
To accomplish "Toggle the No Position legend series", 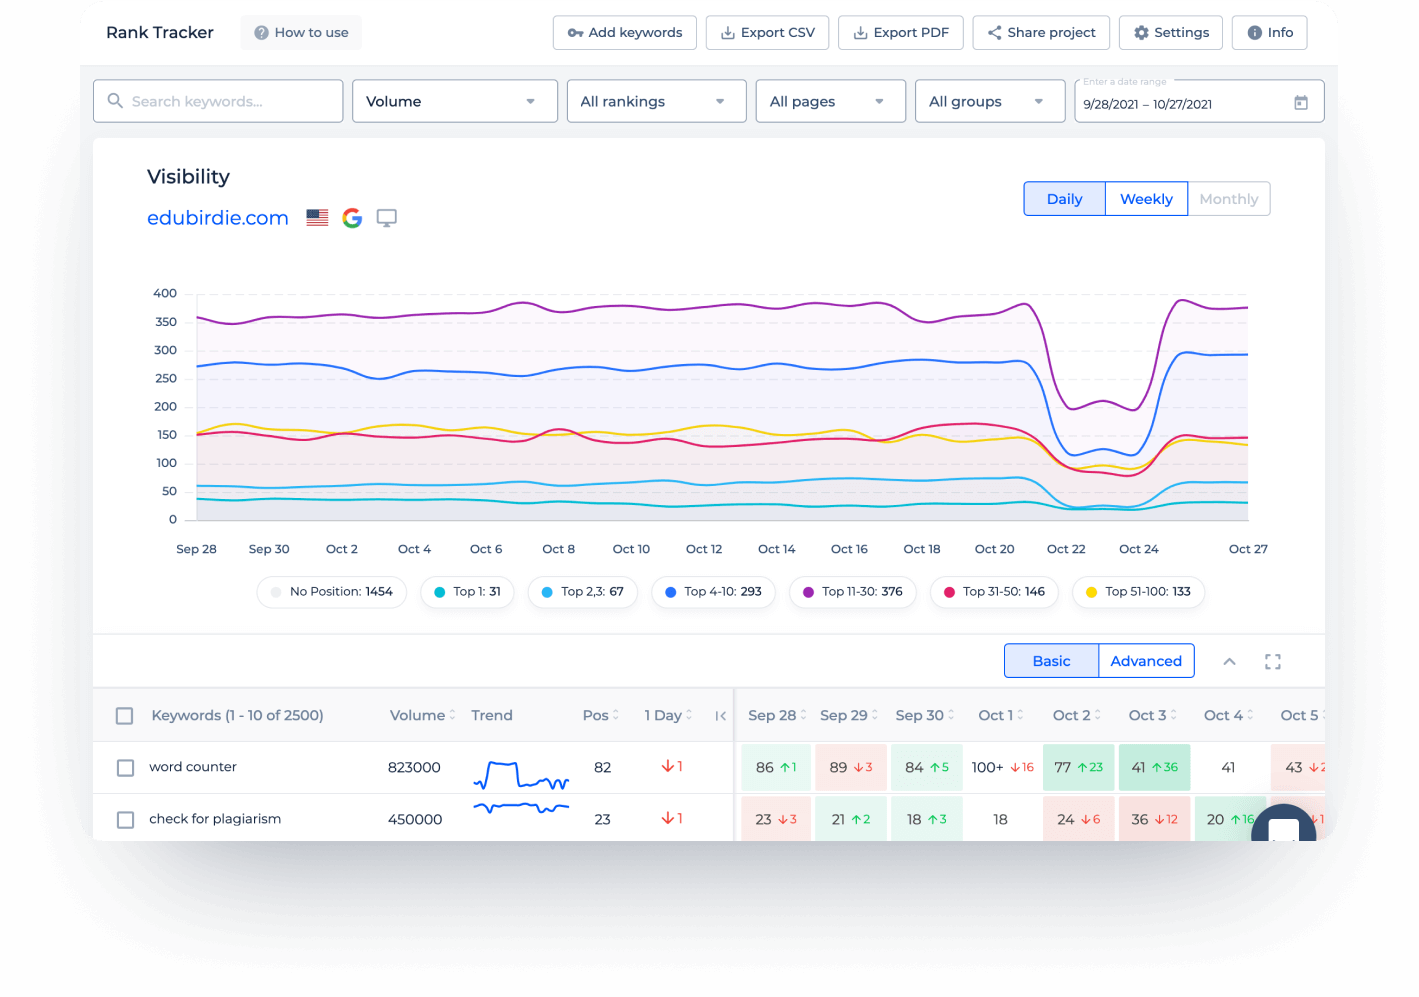I will [x=332, y=592].
